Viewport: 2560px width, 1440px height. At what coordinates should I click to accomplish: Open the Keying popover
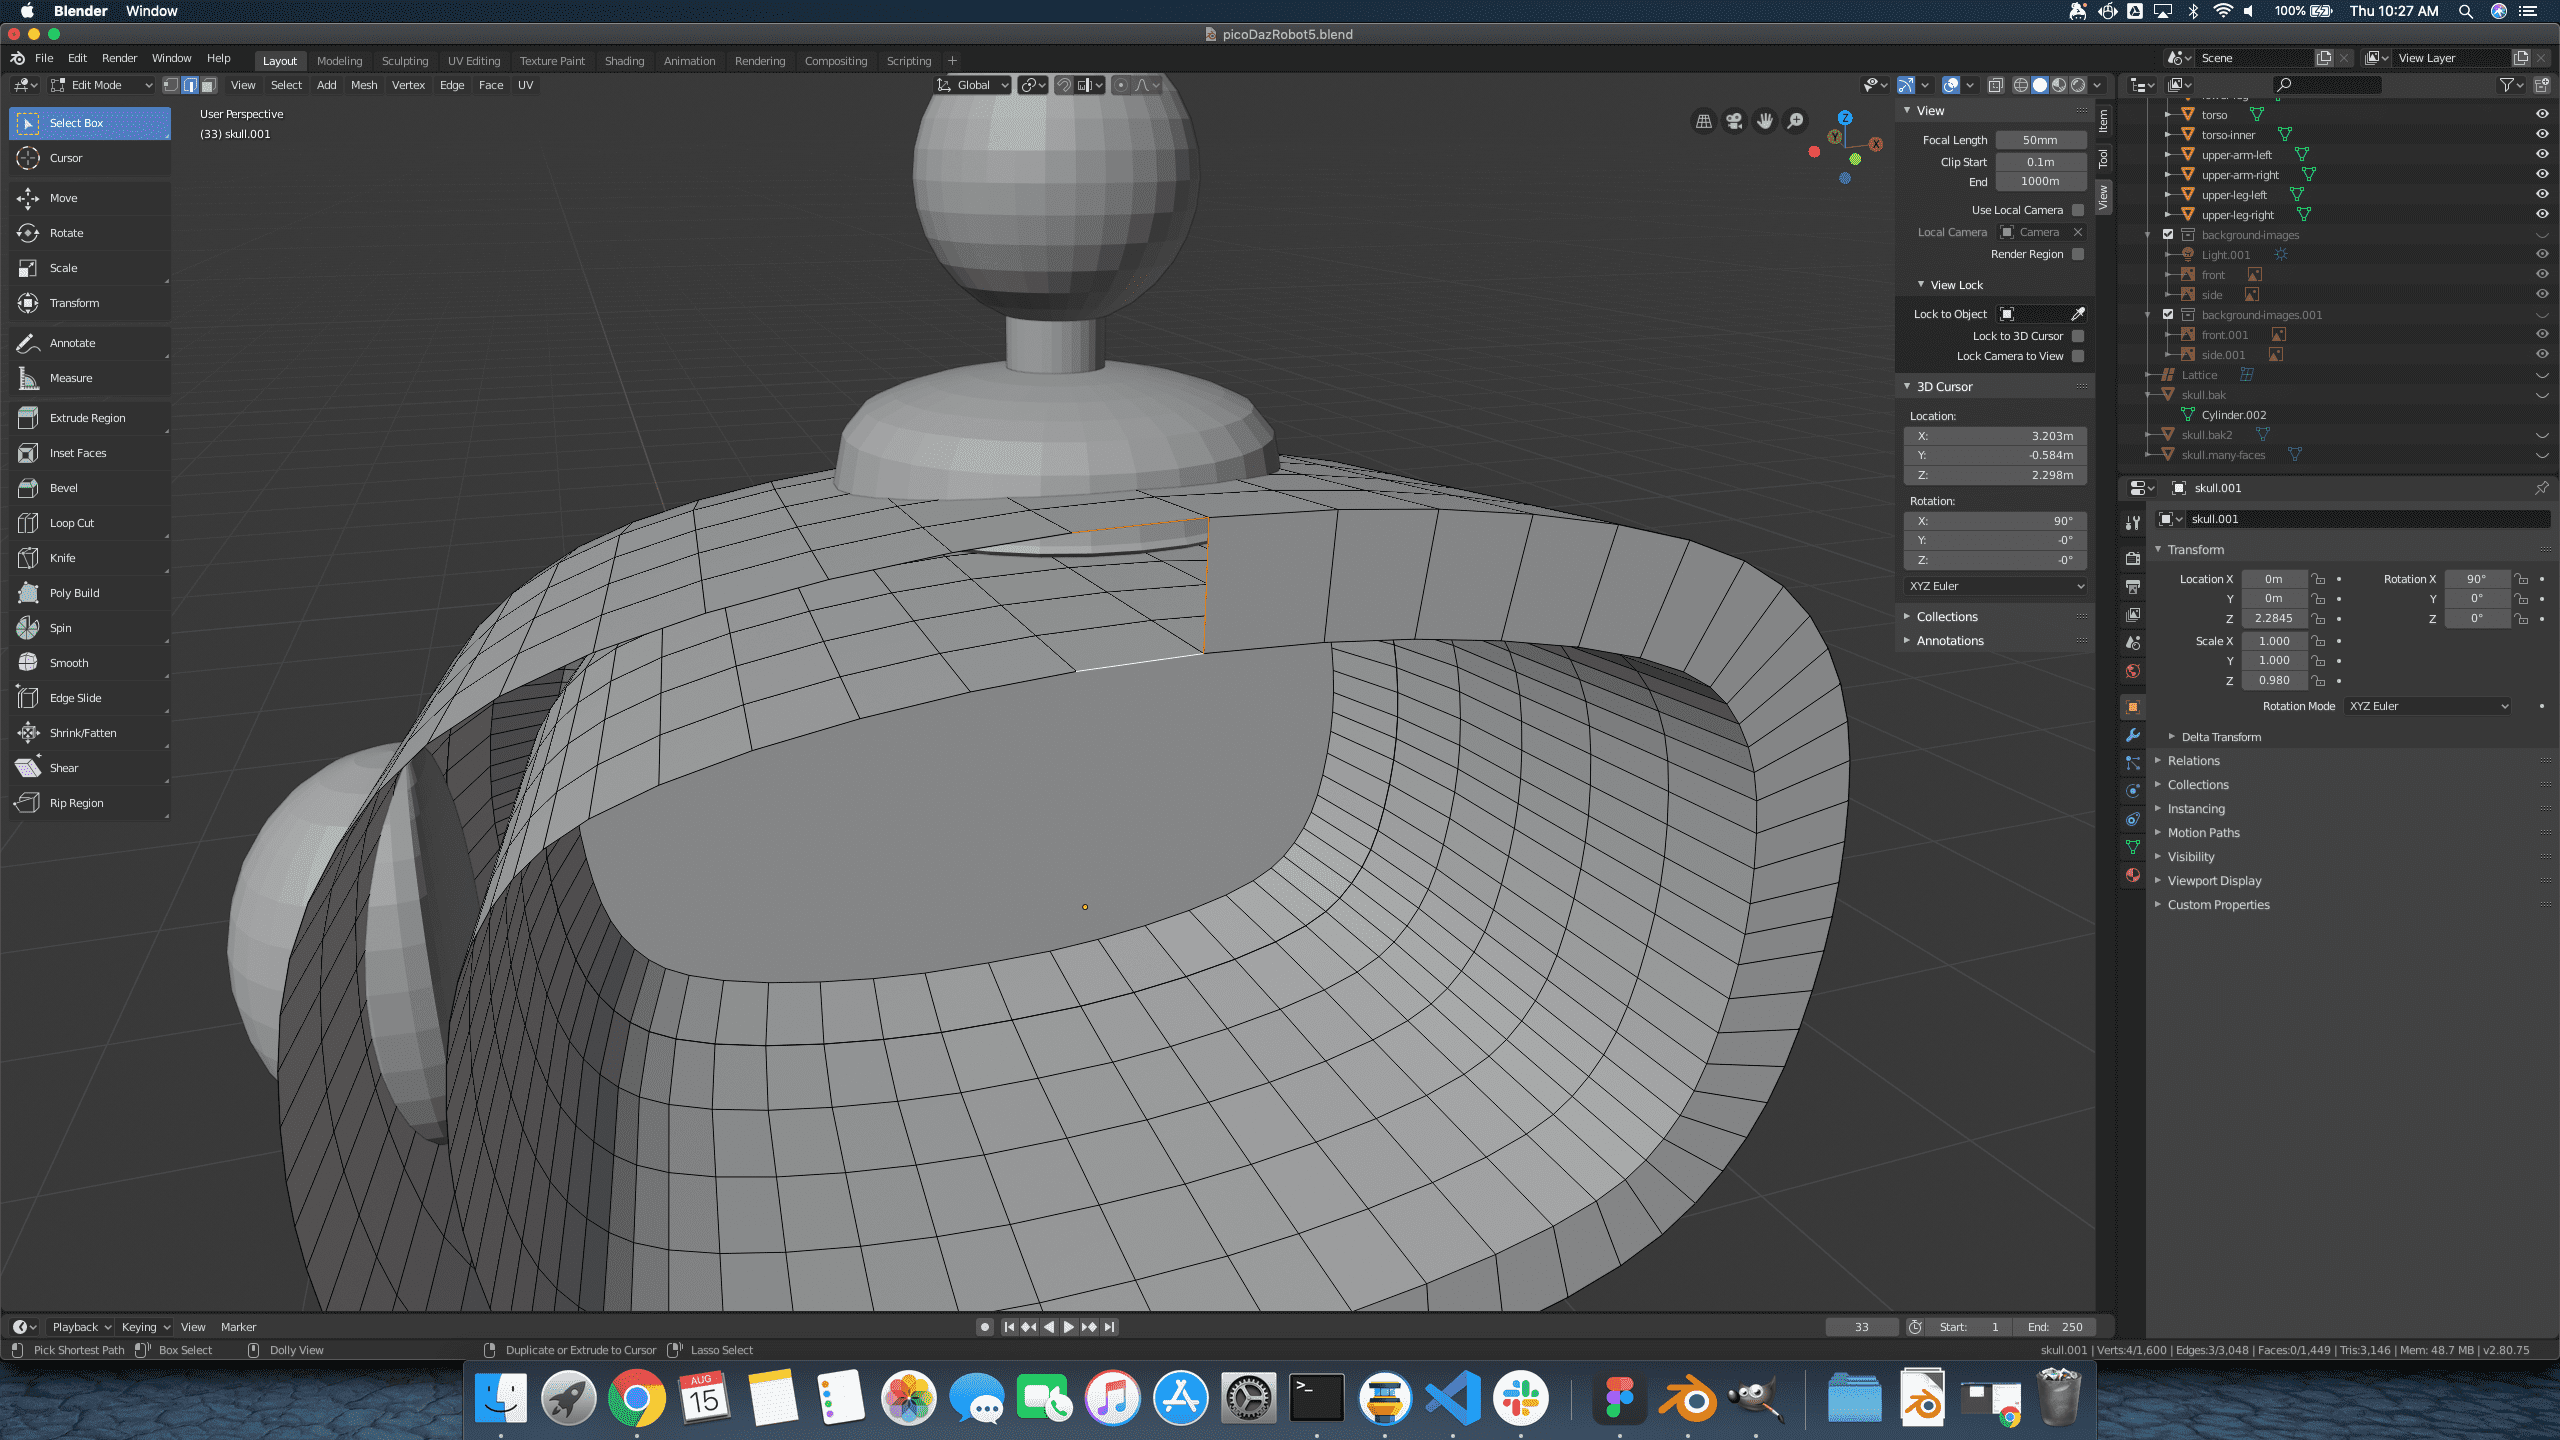click(145, 1327)
